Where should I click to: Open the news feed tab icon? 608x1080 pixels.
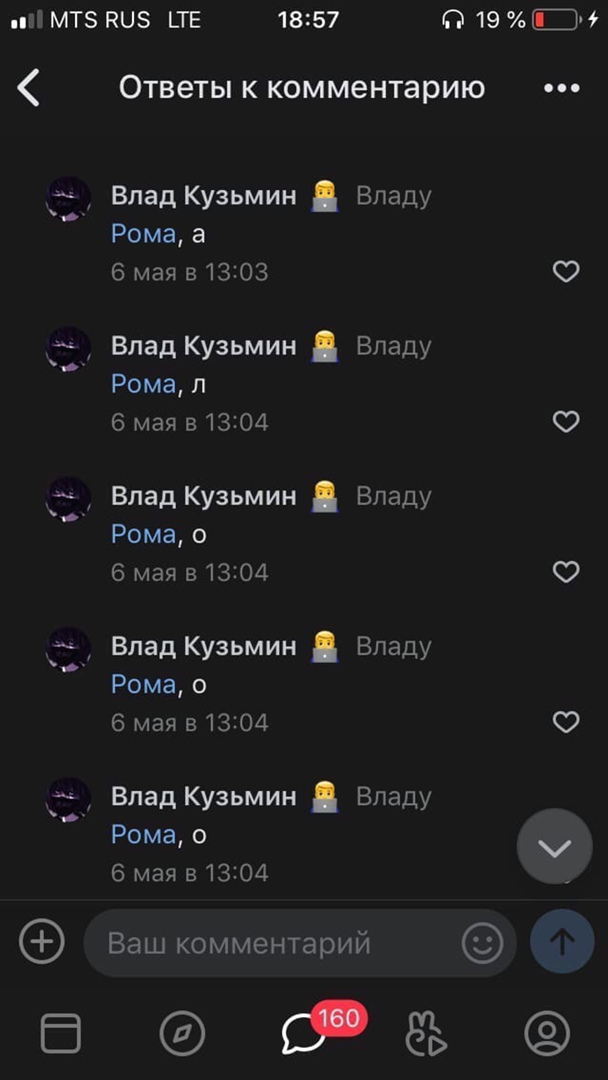pos(61,1033)
